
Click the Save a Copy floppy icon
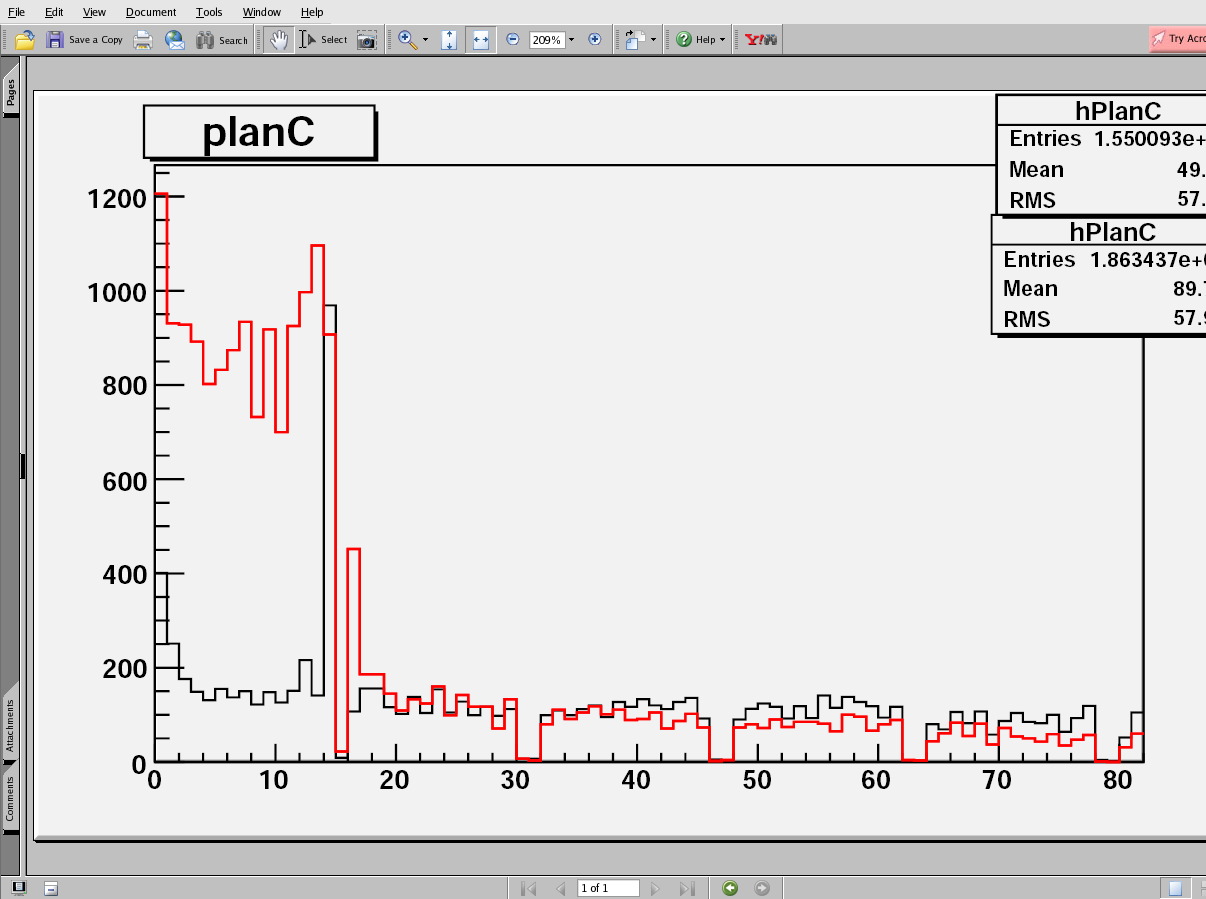tap(54, 40)
